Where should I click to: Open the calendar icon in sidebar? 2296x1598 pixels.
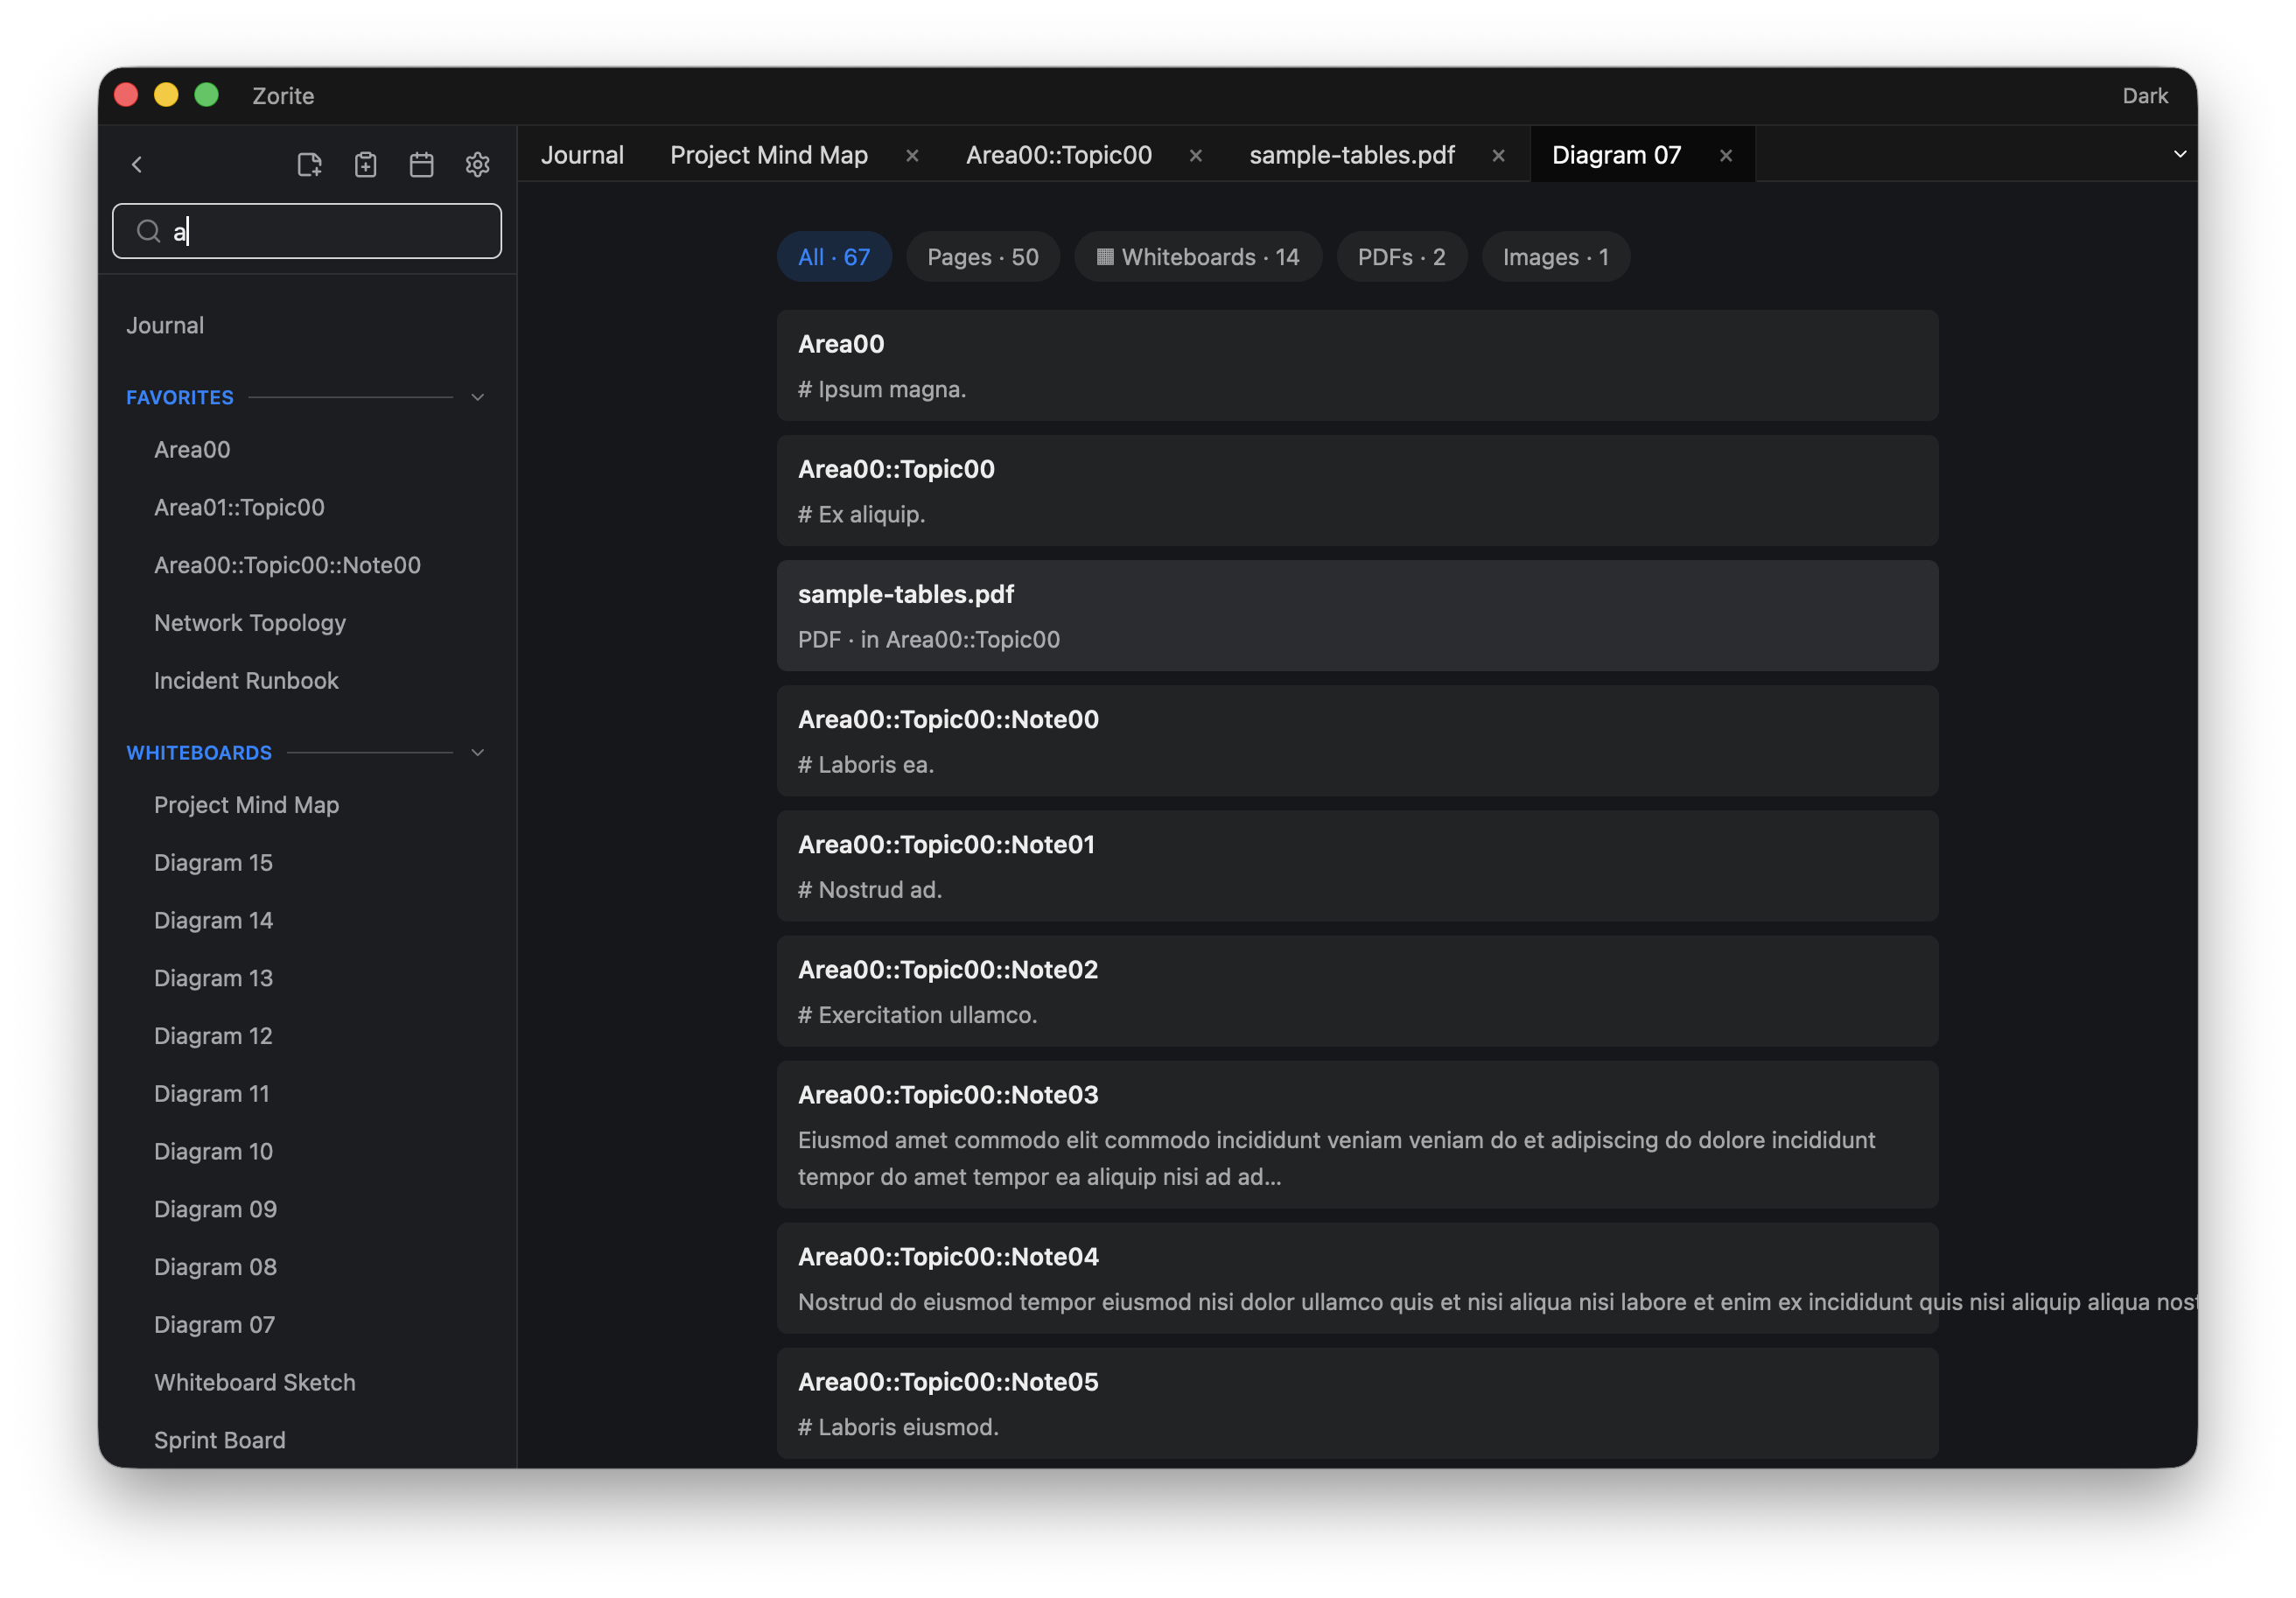click(421, 164)
